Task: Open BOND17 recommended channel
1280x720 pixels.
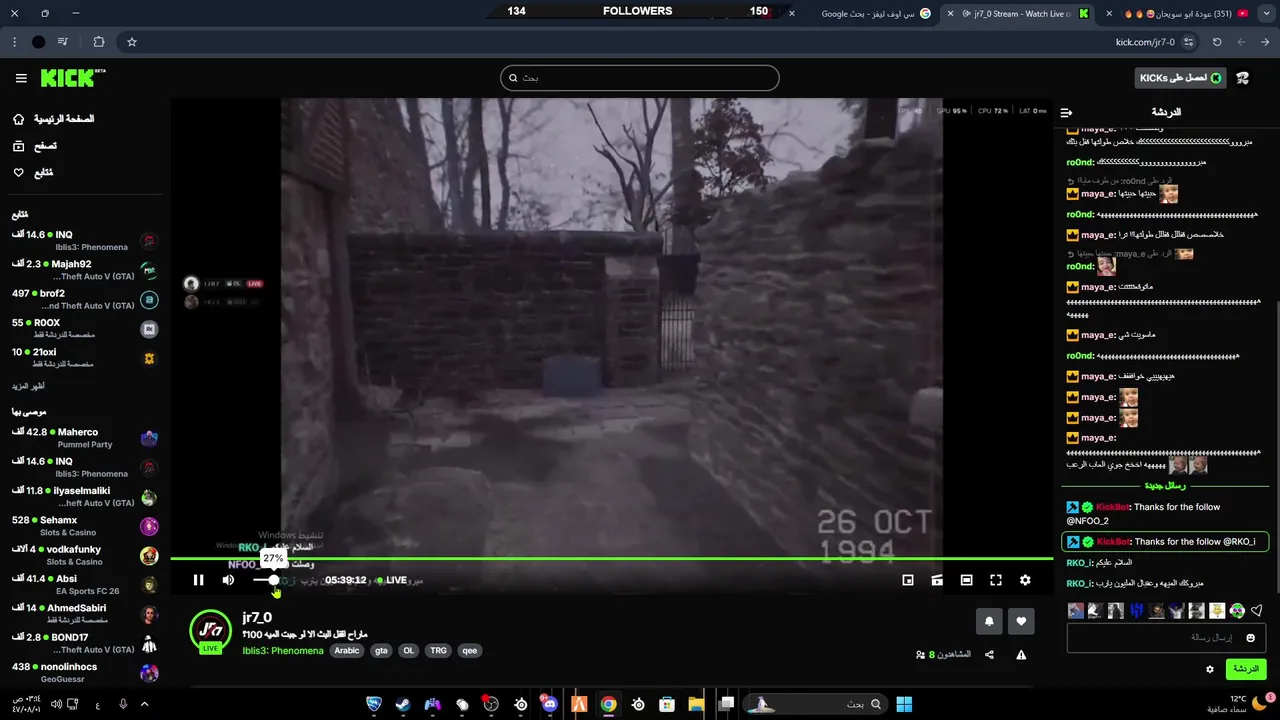Action: pos(85,643)
